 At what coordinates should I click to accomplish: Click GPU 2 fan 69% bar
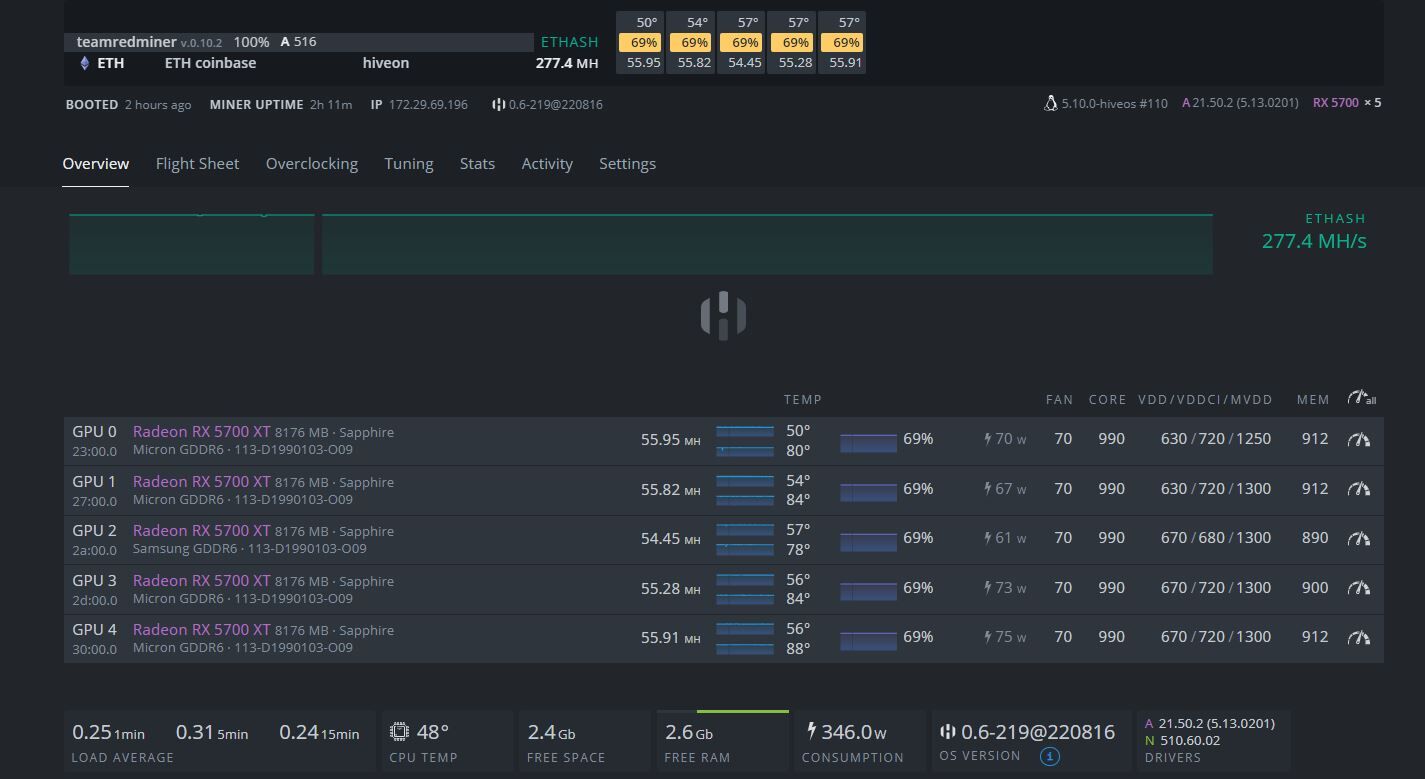click(868, 541)
